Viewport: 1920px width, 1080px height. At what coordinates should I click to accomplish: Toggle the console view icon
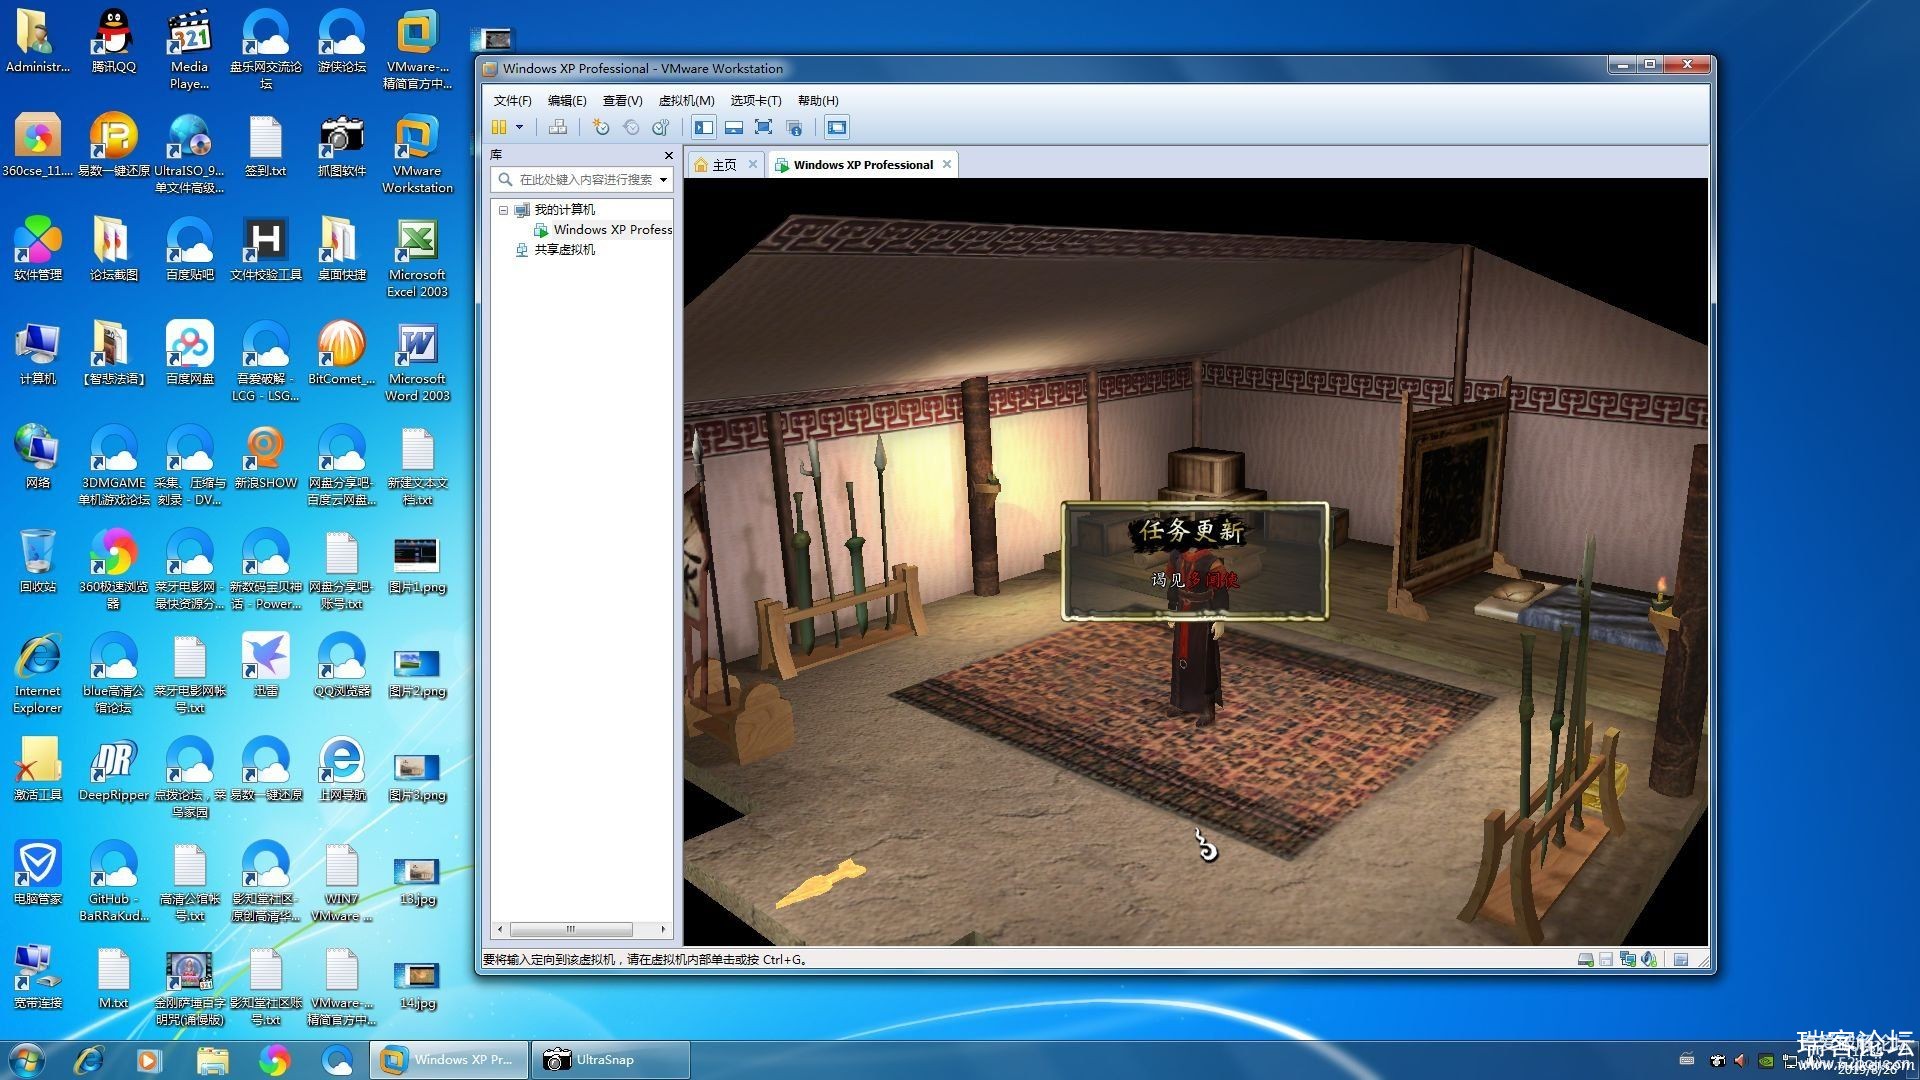click(837, 127)
